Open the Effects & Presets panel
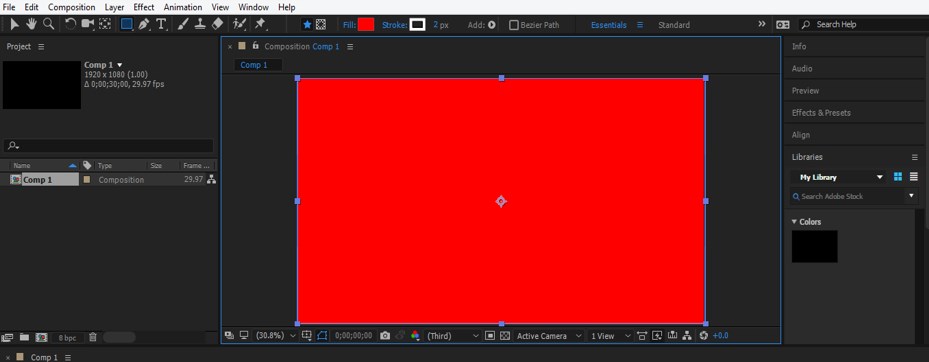 coord(821,113)
